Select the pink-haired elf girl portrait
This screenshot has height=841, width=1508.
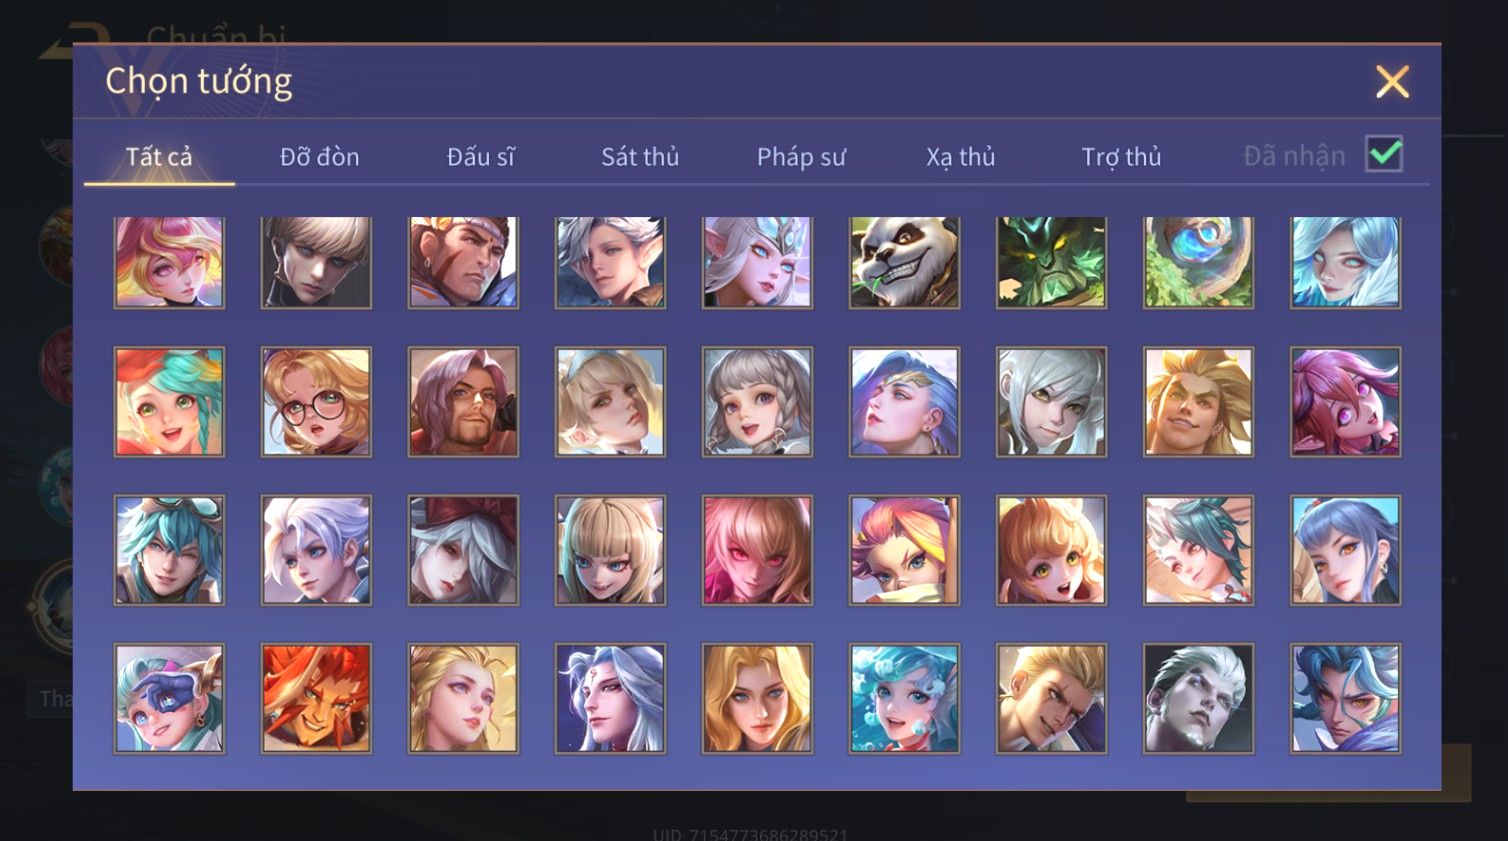[1345, 402]
